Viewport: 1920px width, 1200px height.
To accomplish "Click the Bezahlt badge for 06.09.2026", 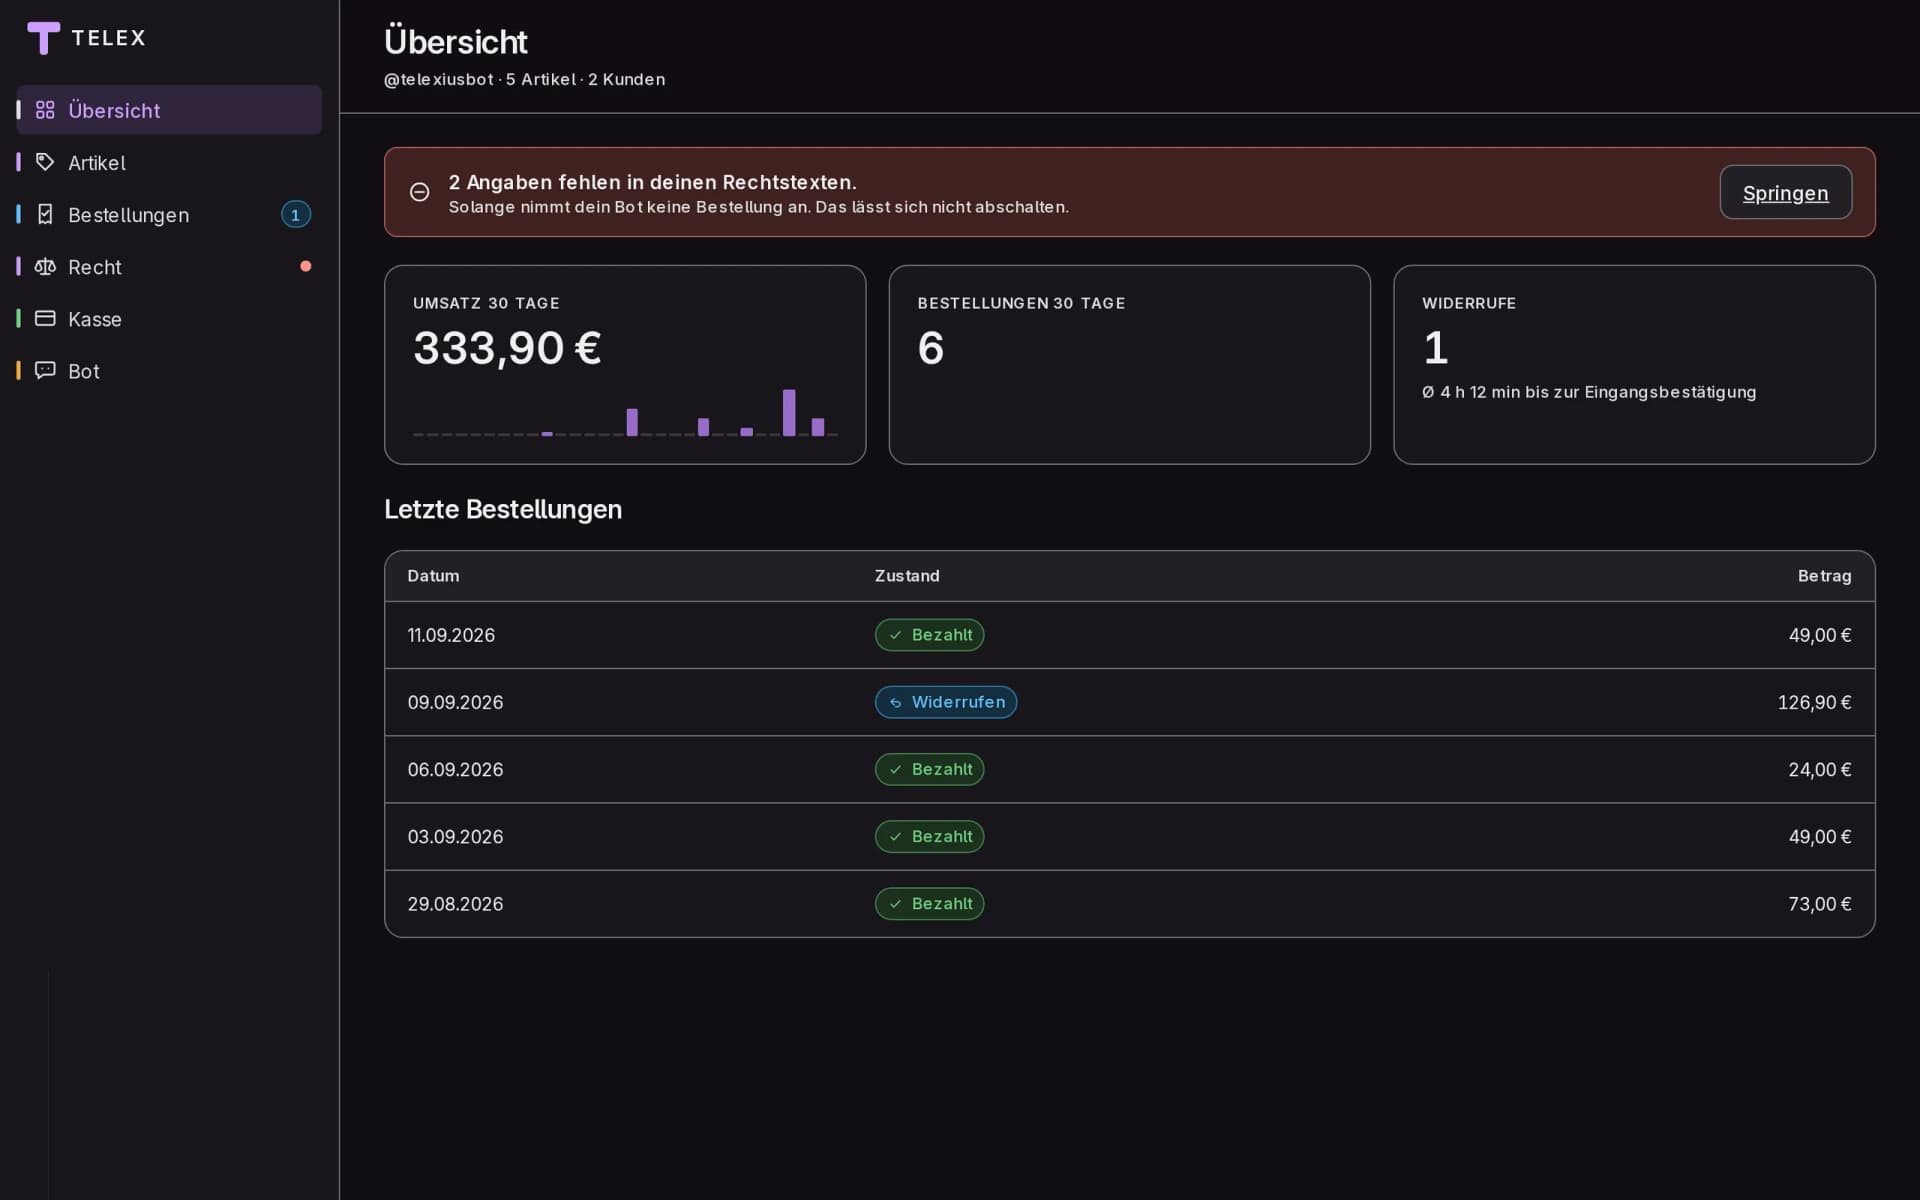I will 929,769.
